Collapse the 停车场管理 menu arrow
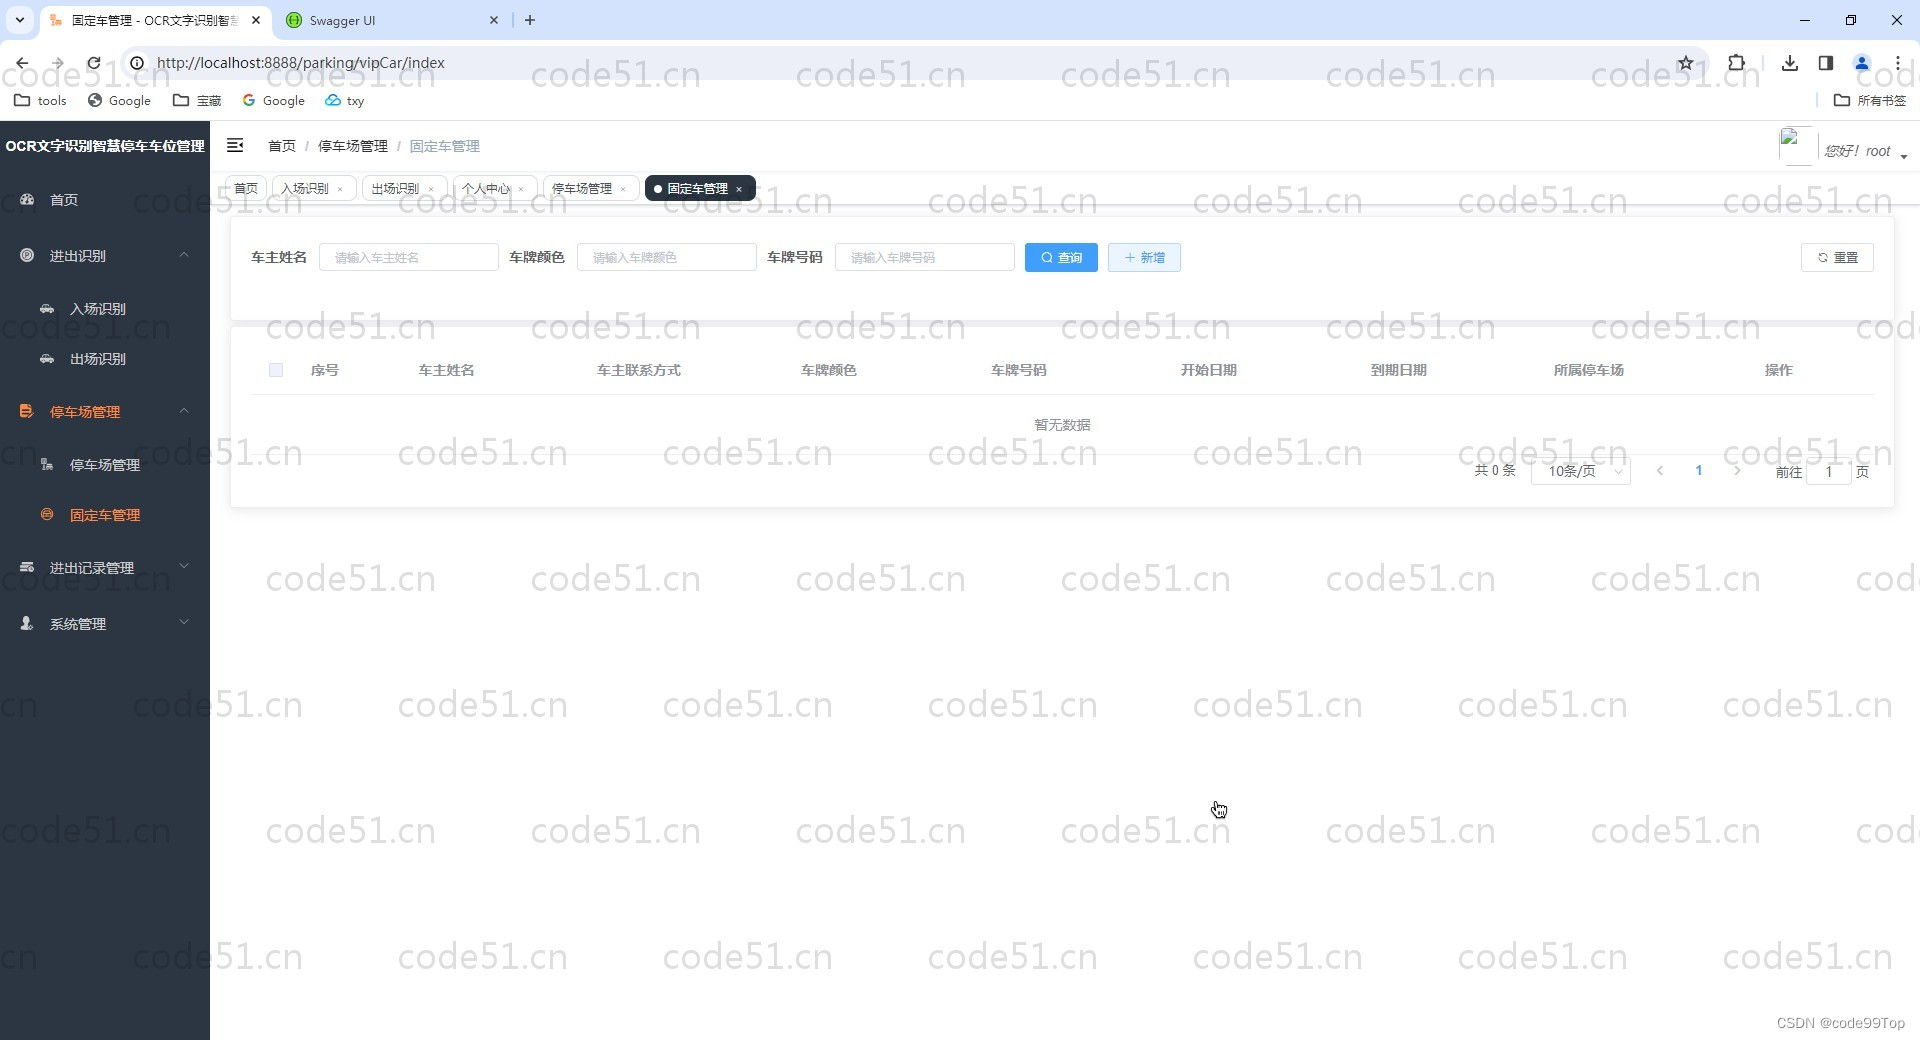The width and height of the screenshot is (1920, 1040). coord(184,411)
